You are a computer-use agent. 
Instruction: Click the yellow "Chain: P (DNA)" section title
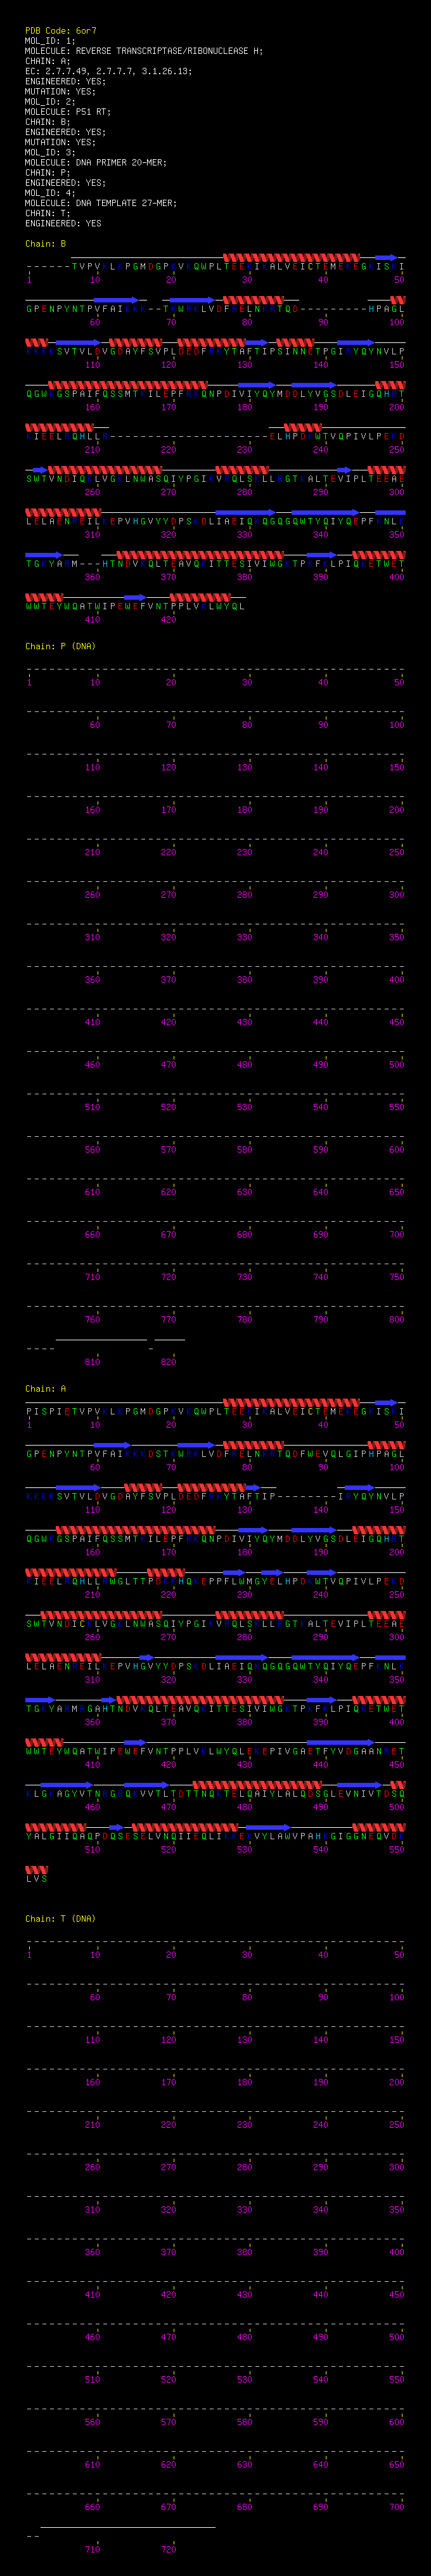pyautogui.click(x=61, y=646)
